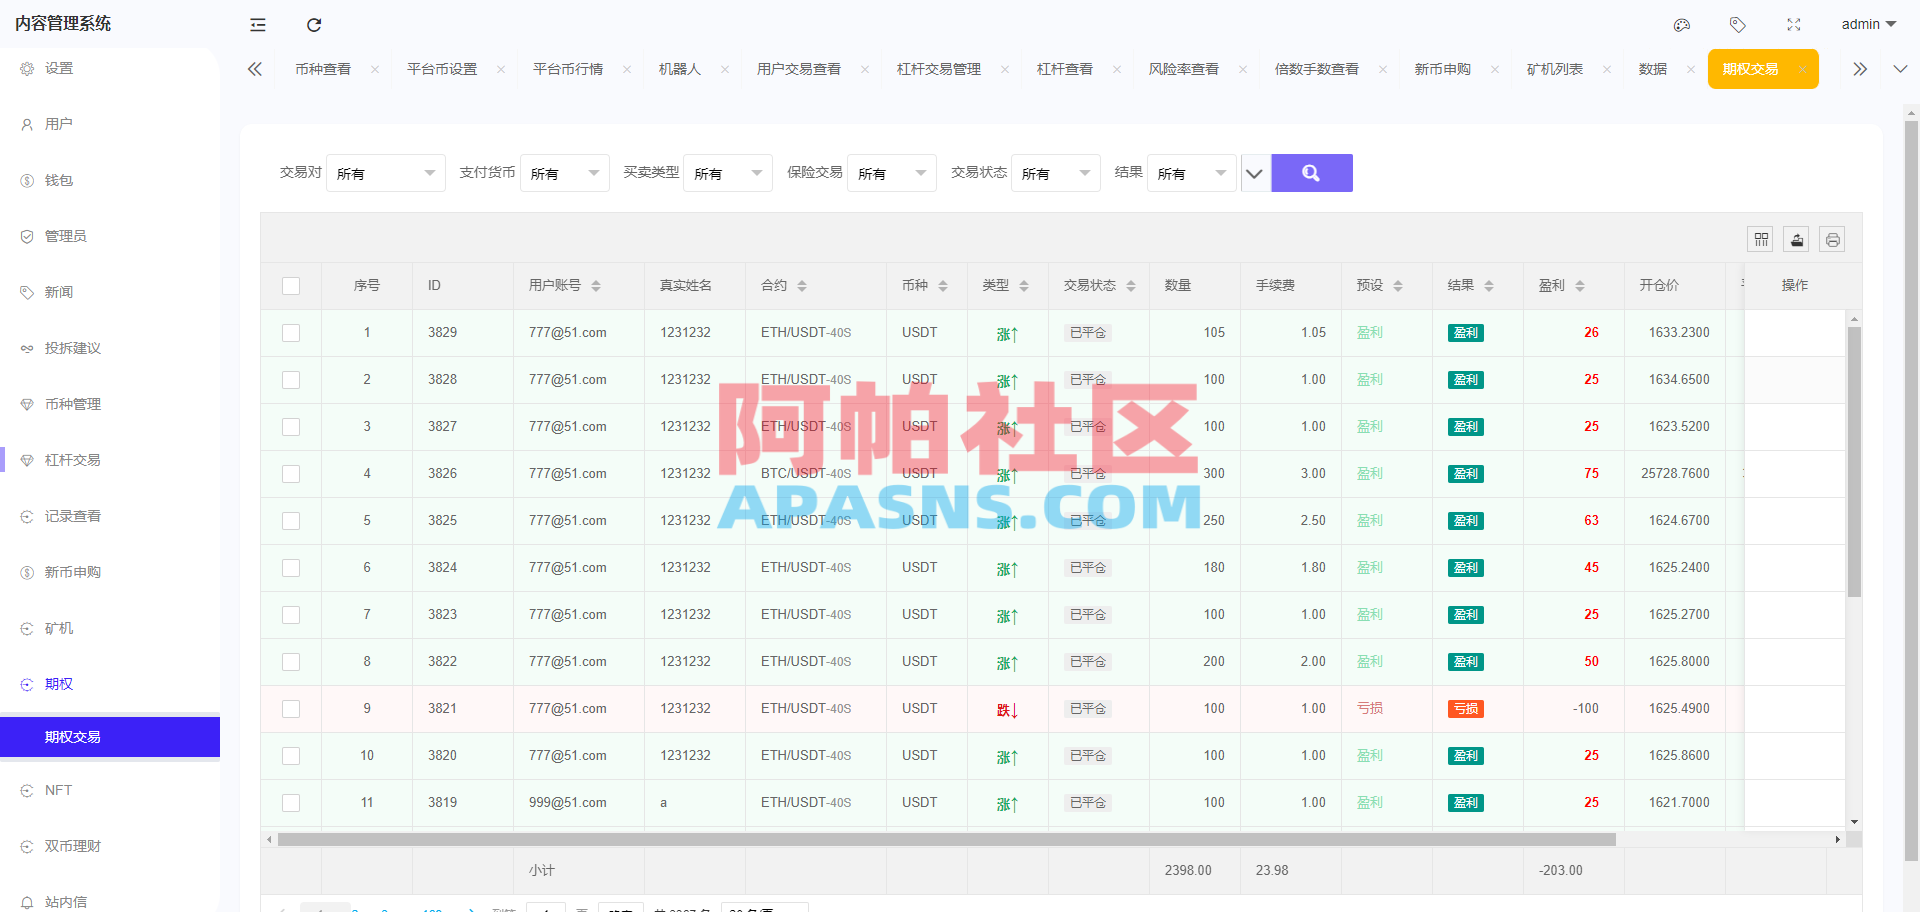Tick the checkbox for row ID 3829
The width and height of the screenshot is (1920, 912).
pos(291,332)
